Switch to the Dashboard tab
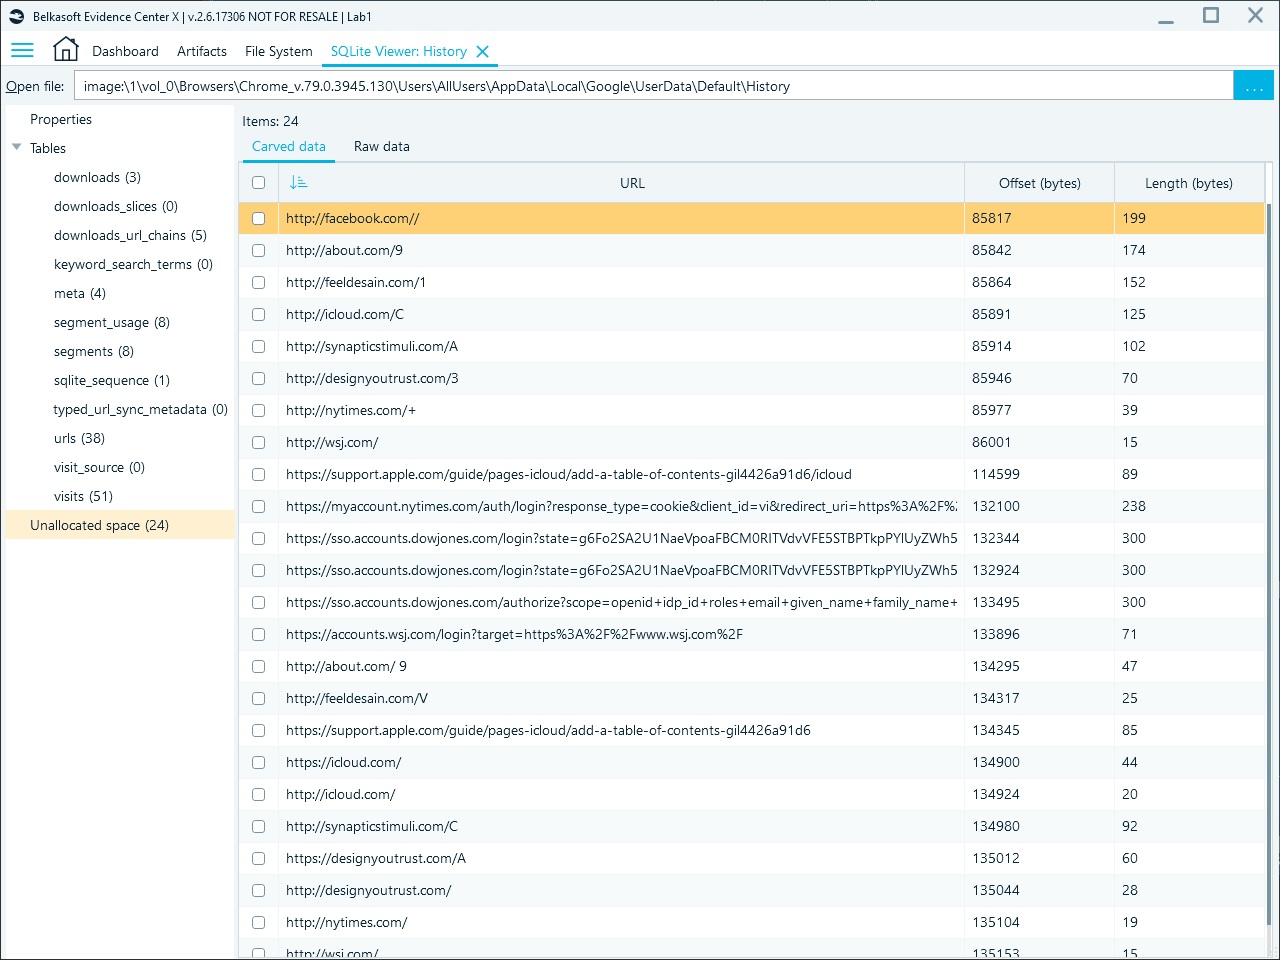This screenshot has height=960, width=1280. click(x=125, y=51)
